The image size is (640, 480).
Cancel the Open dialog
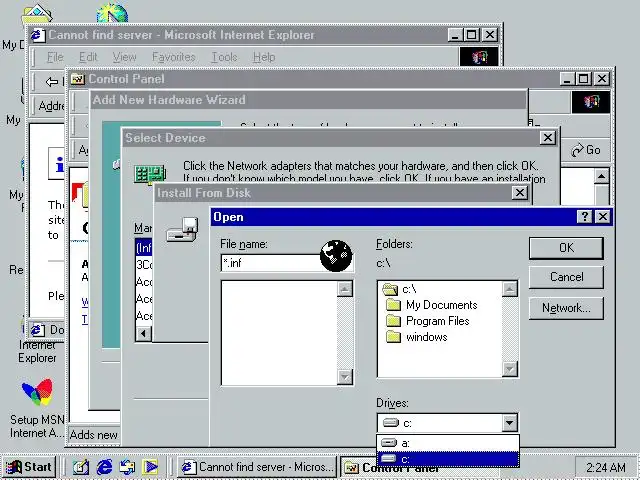[x=566, y=277]
